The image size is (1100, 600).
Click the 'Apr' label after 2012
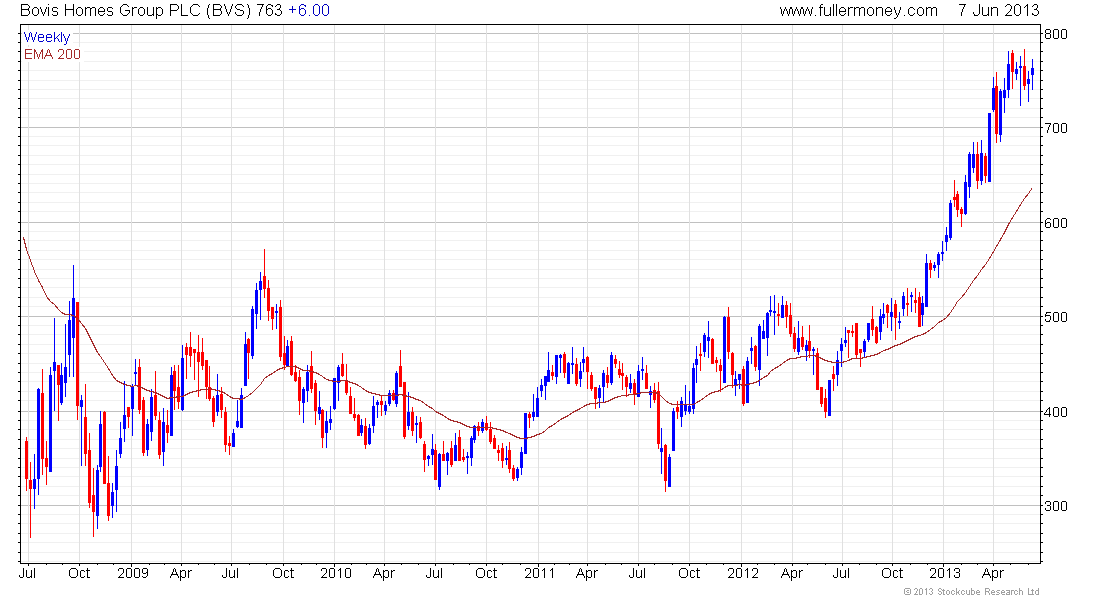pyautogui.click(x=791, y=573)
